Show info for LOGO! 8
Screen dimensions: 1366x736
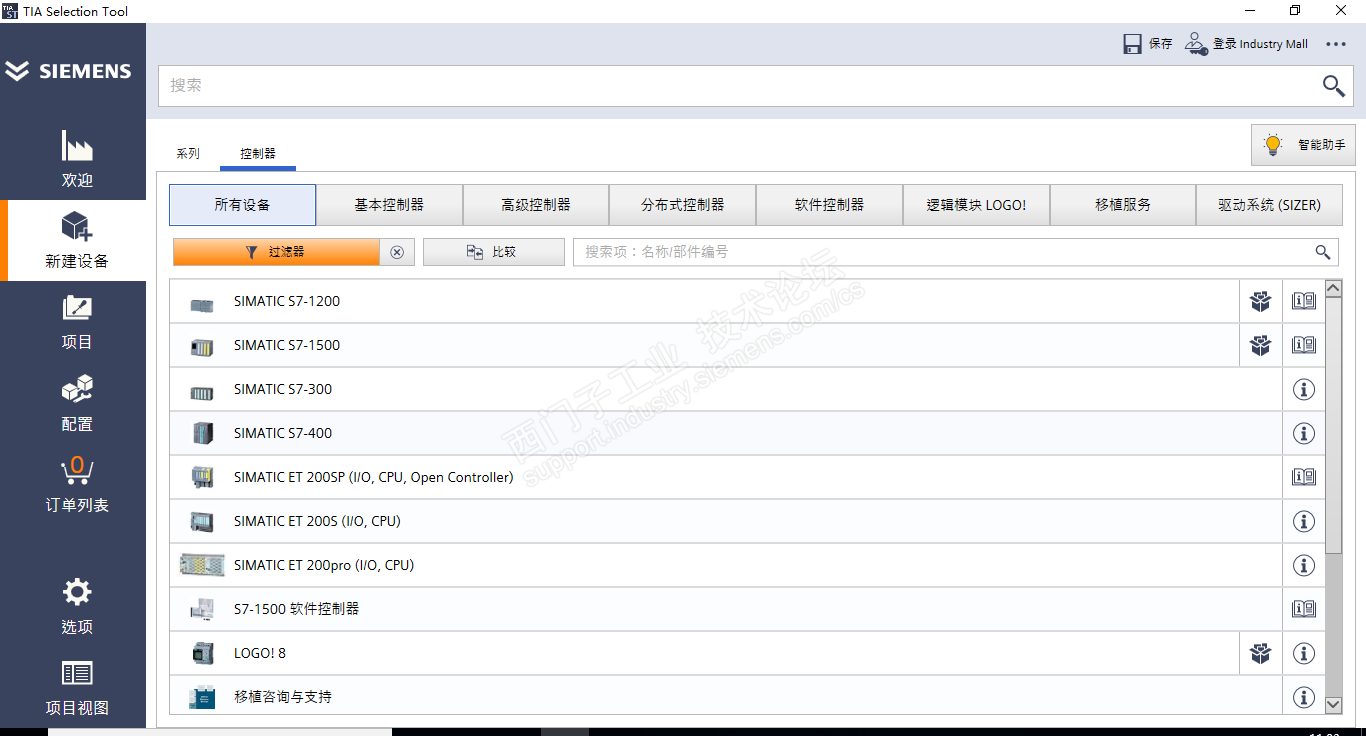tap(1304, 653)
